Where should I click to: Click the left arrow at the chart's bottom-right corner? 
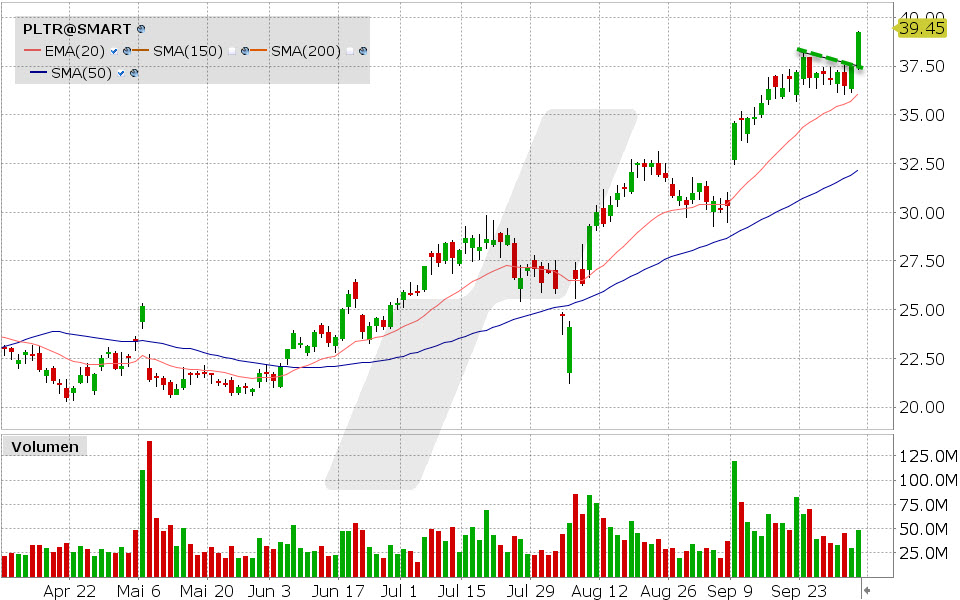[x=866, y=590]
